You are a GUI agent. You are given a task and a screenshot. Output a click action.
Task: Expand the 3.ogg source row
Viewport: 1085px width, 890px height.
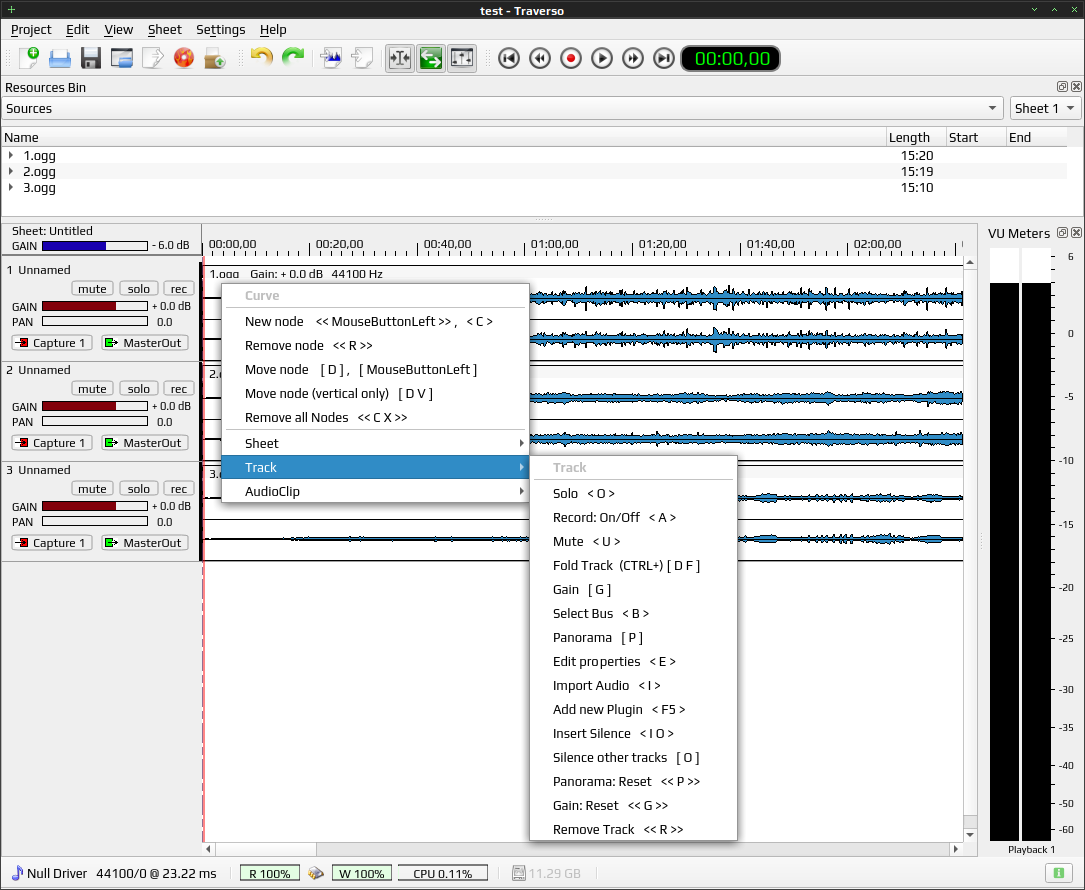click(x=10, y=188)
